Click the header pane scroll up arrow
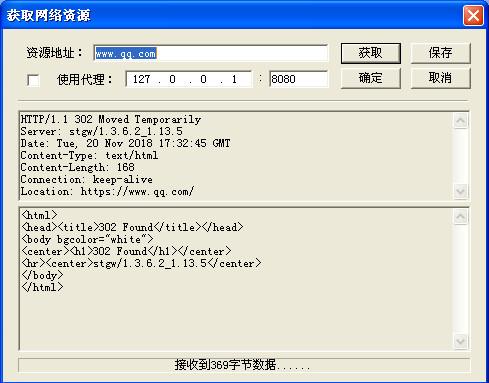489x383 pixels. [x=460, y=121]
